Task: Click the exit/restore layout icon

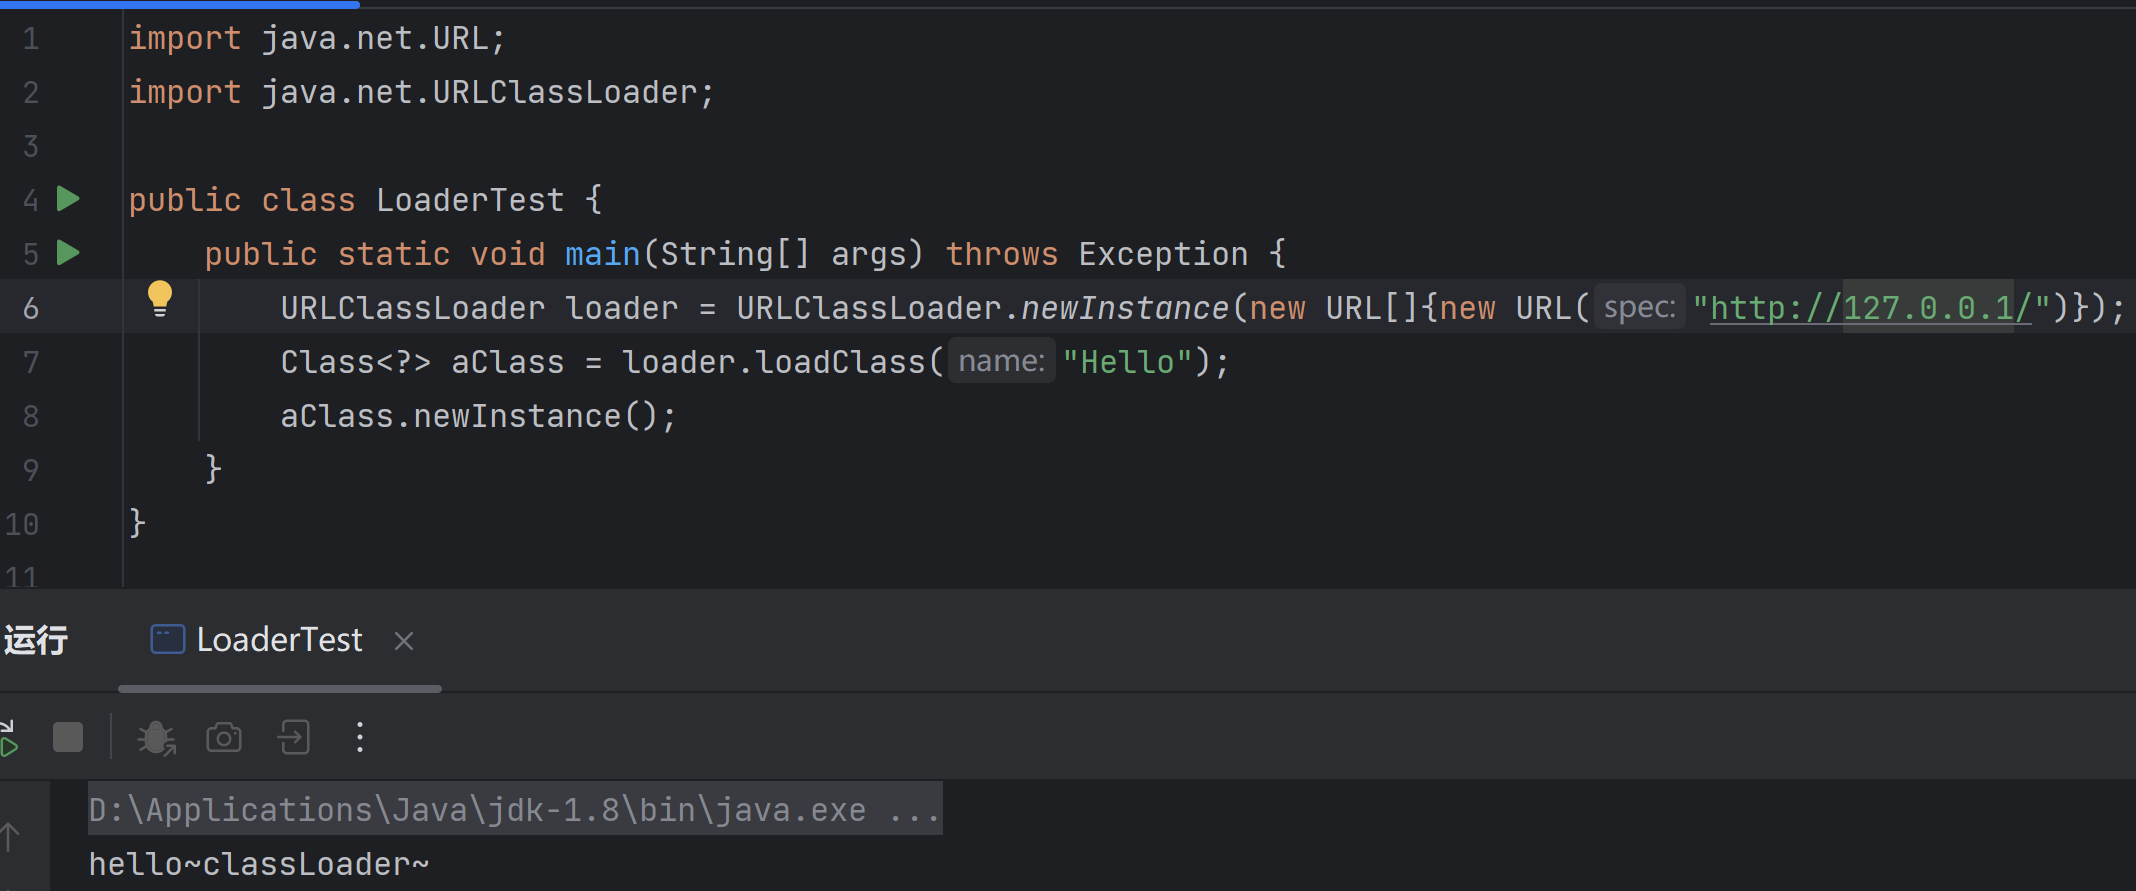Action: click(294, 738)
